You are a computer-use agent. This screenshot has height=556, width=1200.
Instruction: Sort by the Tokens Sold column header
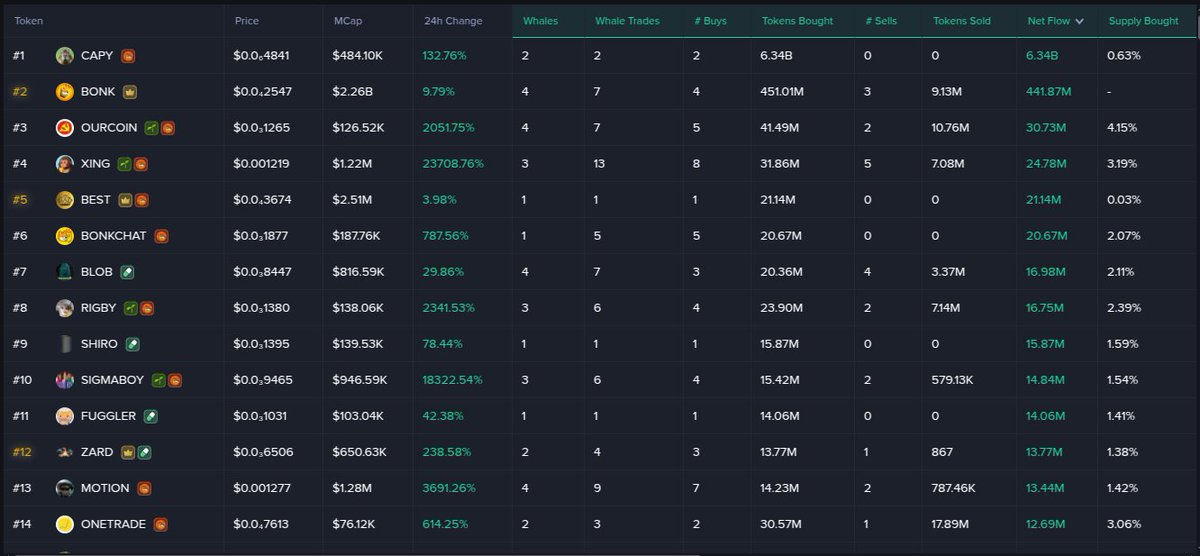962,21
